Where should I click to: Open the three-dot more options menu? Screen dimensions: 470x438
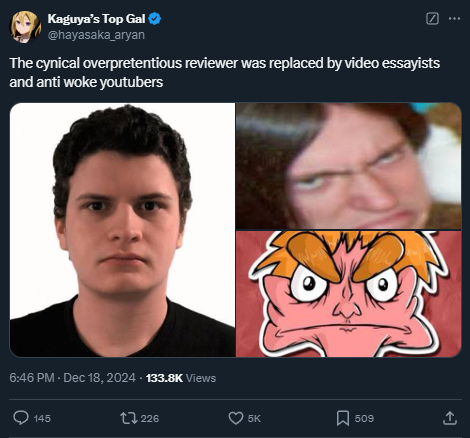[454, 19]
